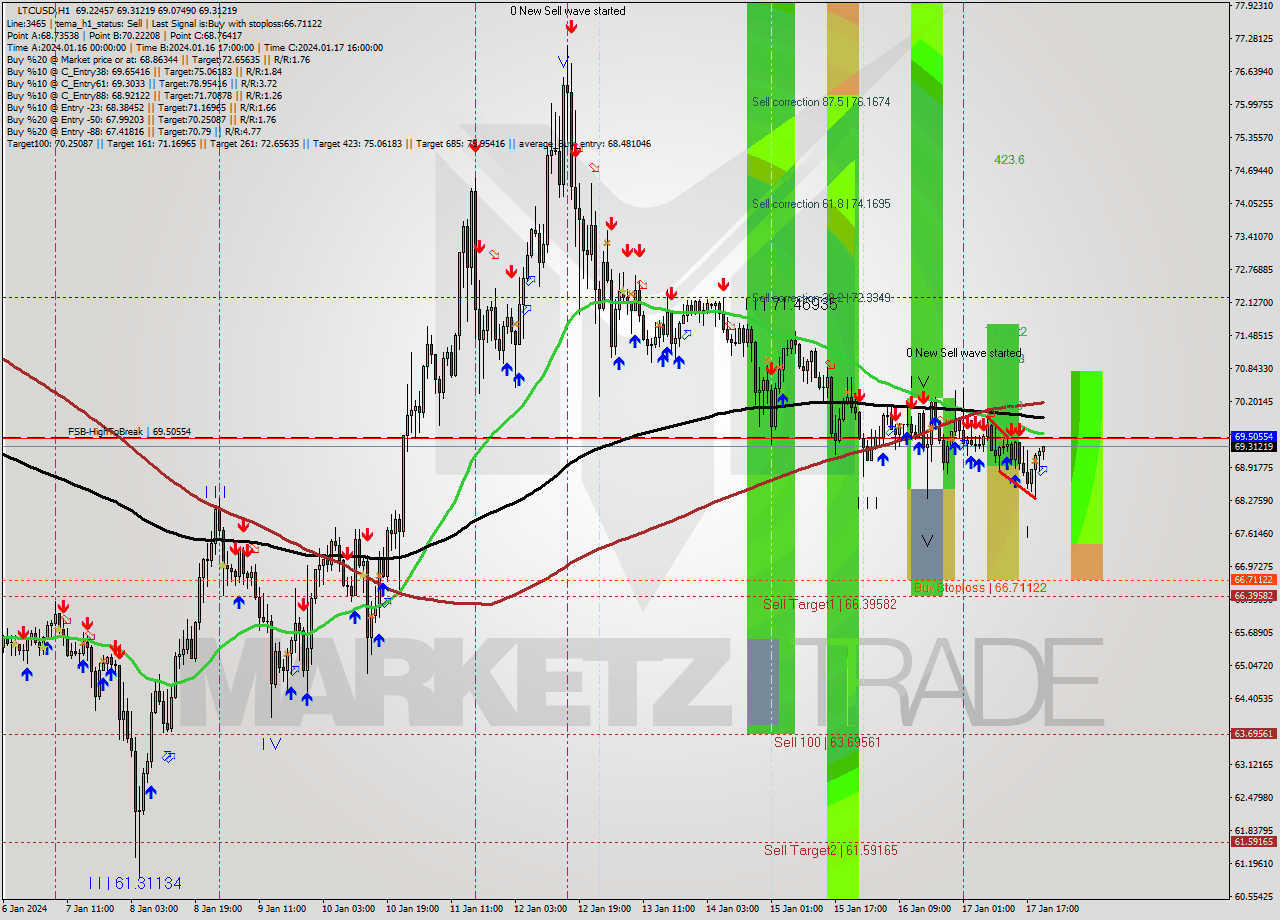Select the Sell 100 | 63.69561 label
This screenshot has width=1280, height=920.
[x=827, y=743]
